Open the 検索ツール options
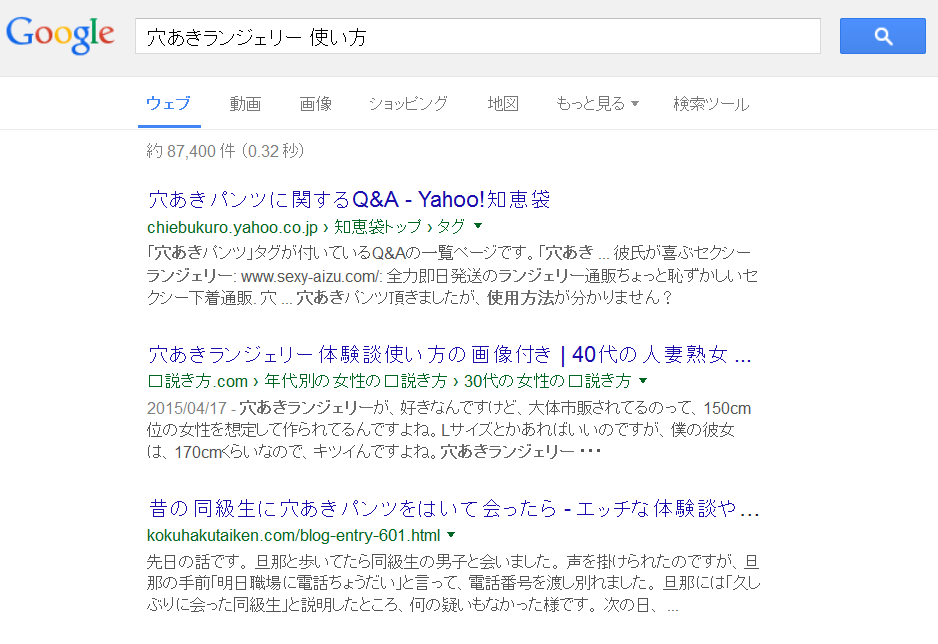 (710, 103)
